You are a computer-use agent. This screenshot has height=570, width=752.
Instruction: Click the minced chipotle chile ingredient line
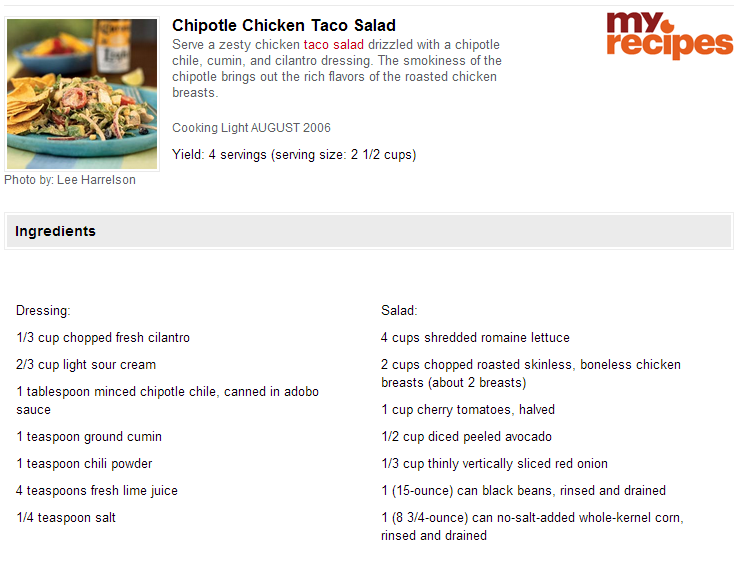(x=167, y=400)
